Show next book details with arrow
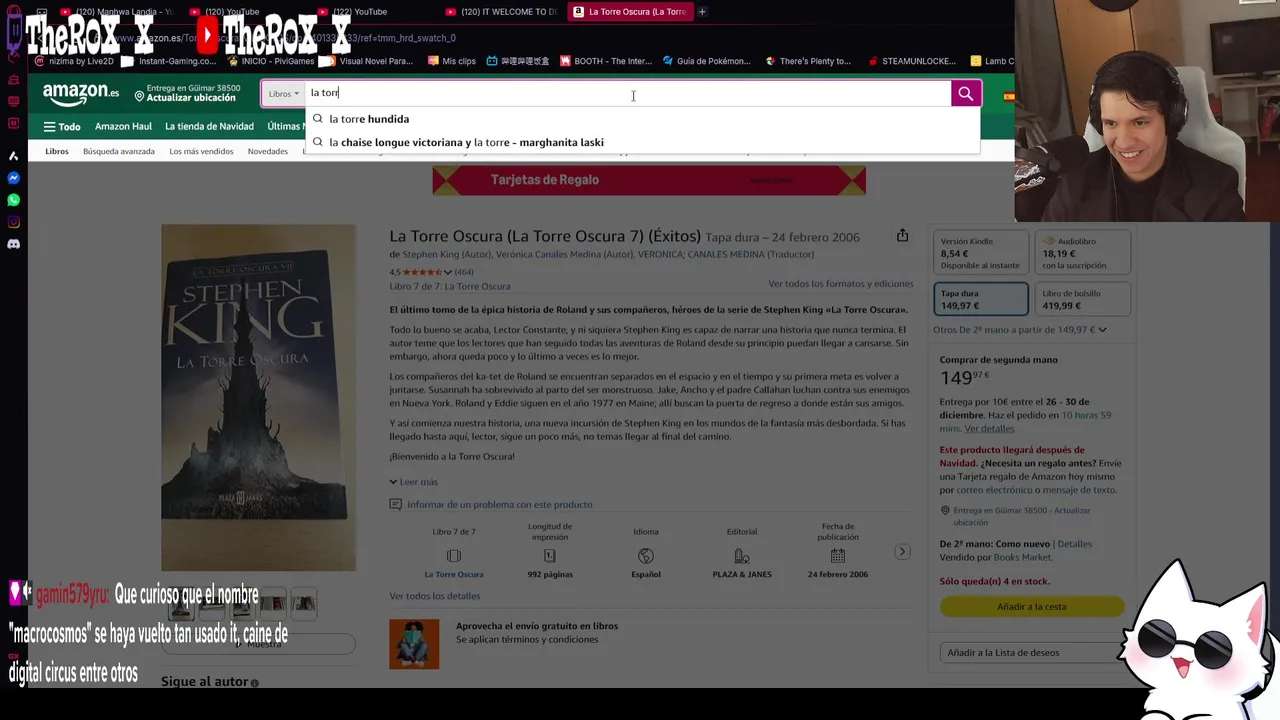The image size is (1280, 720). (902, 551)
